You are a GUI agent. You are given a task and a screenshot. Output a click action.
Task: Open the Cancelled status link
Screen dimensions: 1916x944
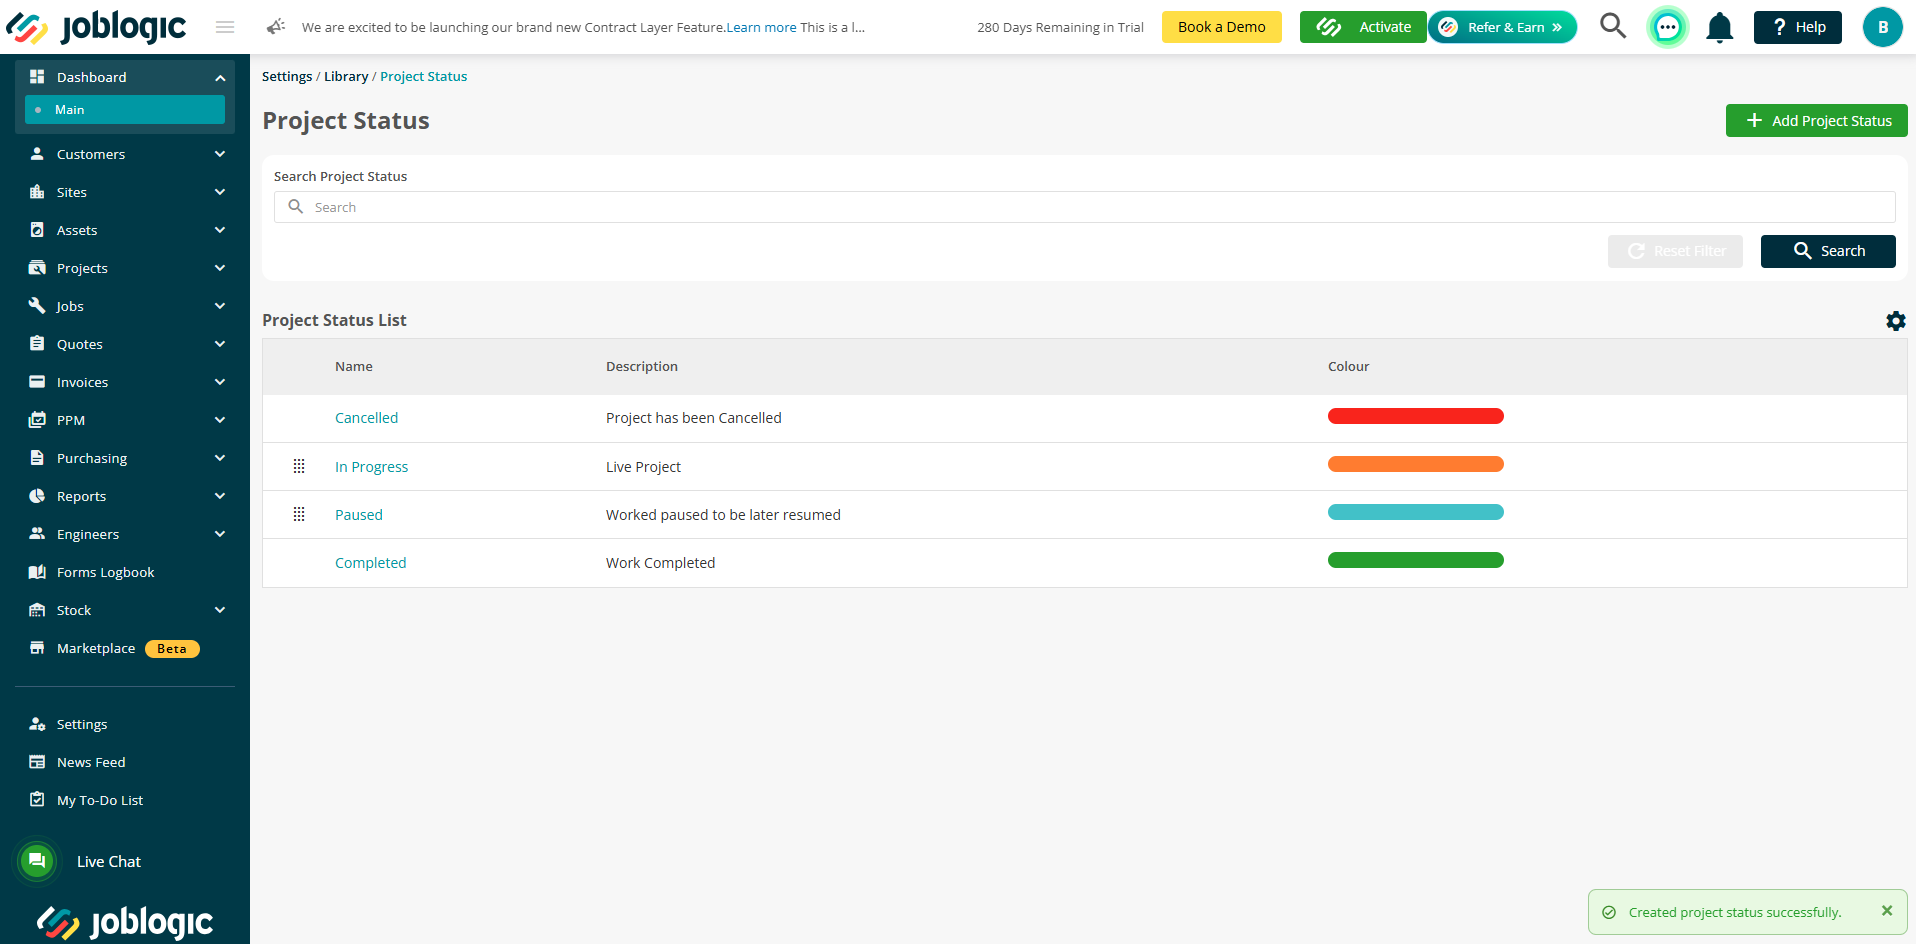(x=366, y=418)
